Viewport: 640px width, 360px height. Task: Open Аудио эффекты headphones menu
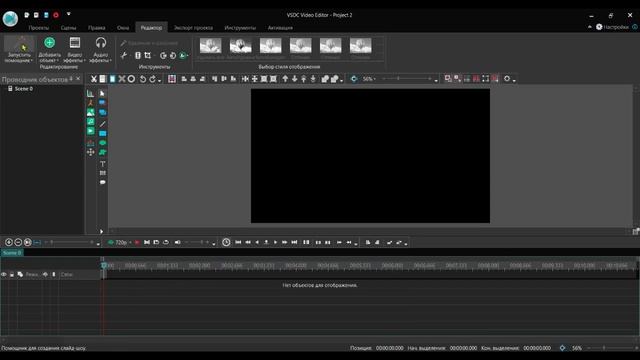pyautogui.click(x=100, y=49)
